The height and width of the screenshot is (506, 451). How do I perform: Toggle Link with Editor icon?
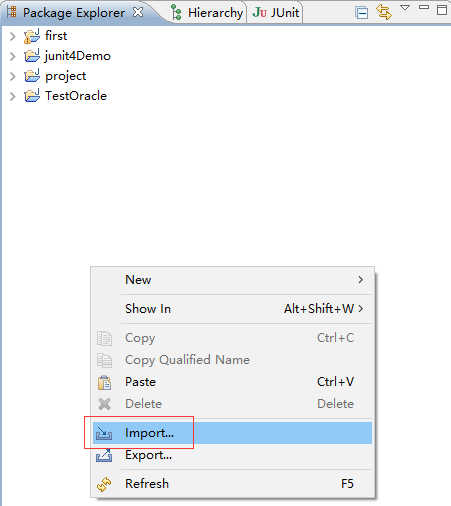click(384, 12)
